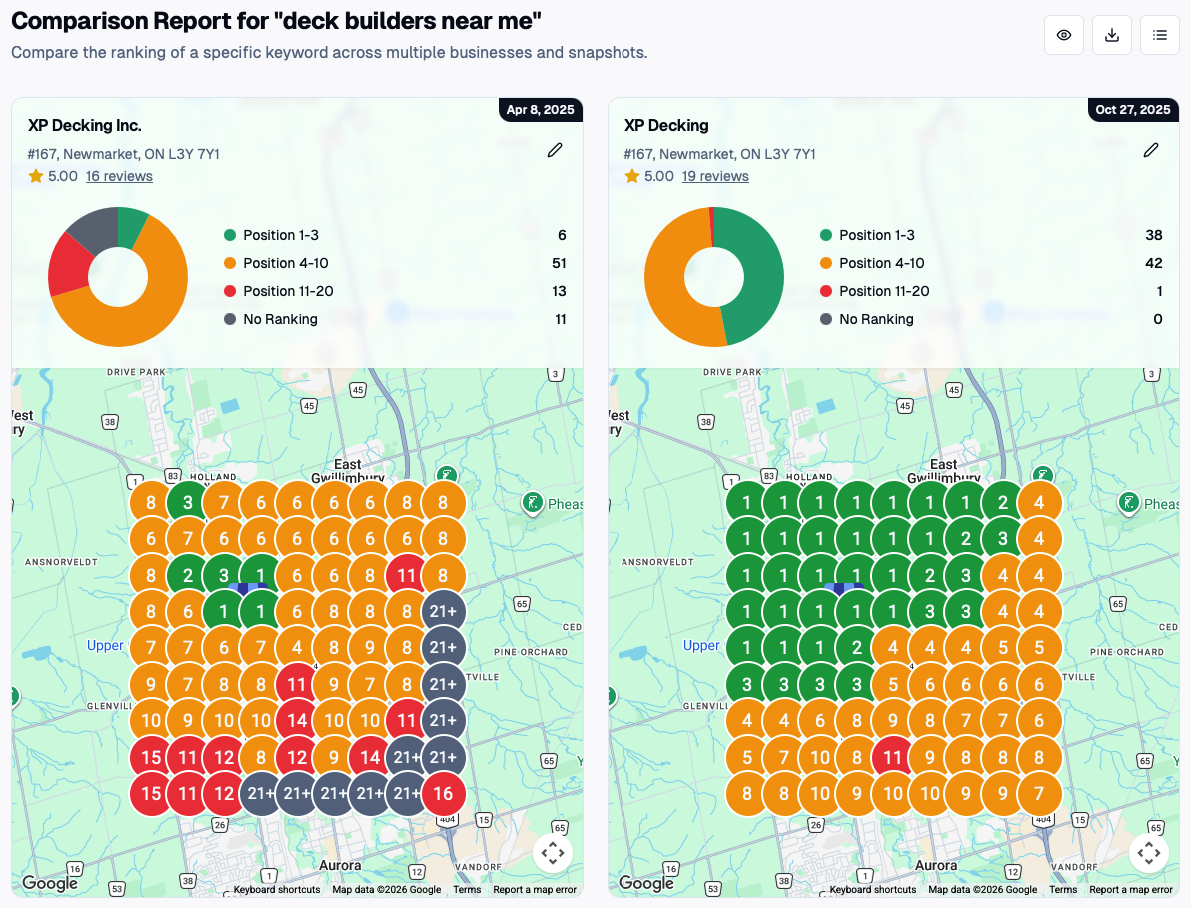
Task: Click Report a map error on left map
Action: (x=535, y=890)
